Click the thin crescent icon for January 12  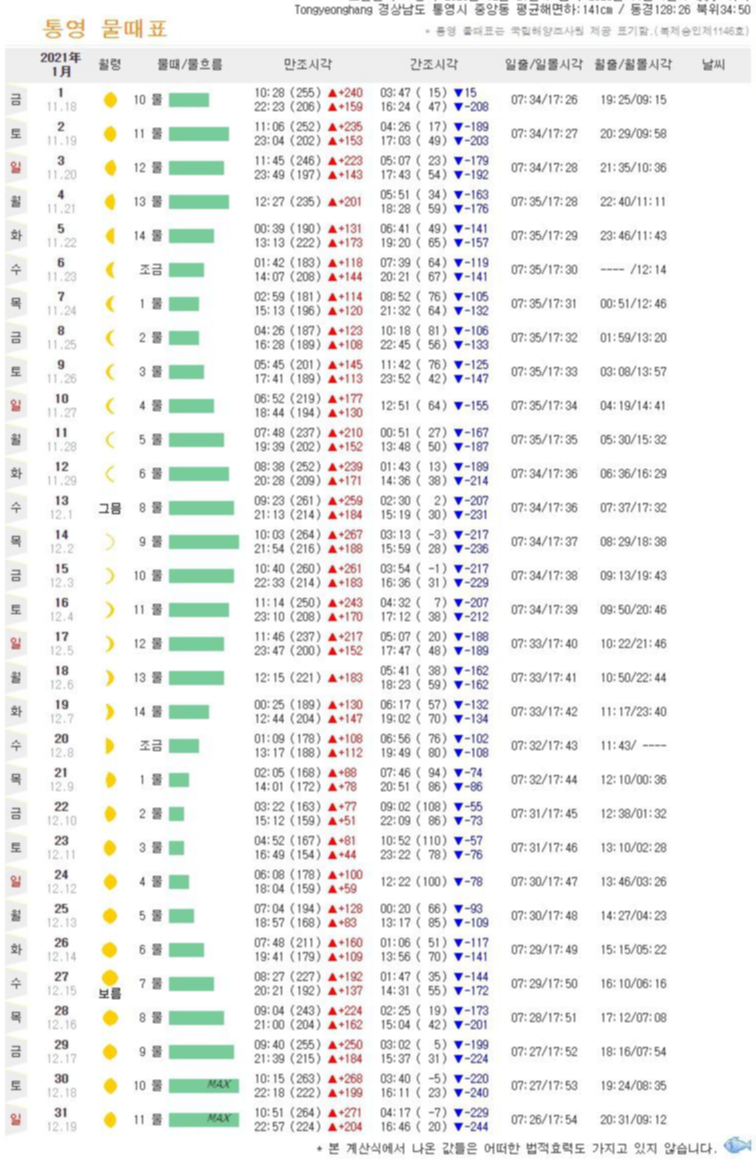point(110,473)
